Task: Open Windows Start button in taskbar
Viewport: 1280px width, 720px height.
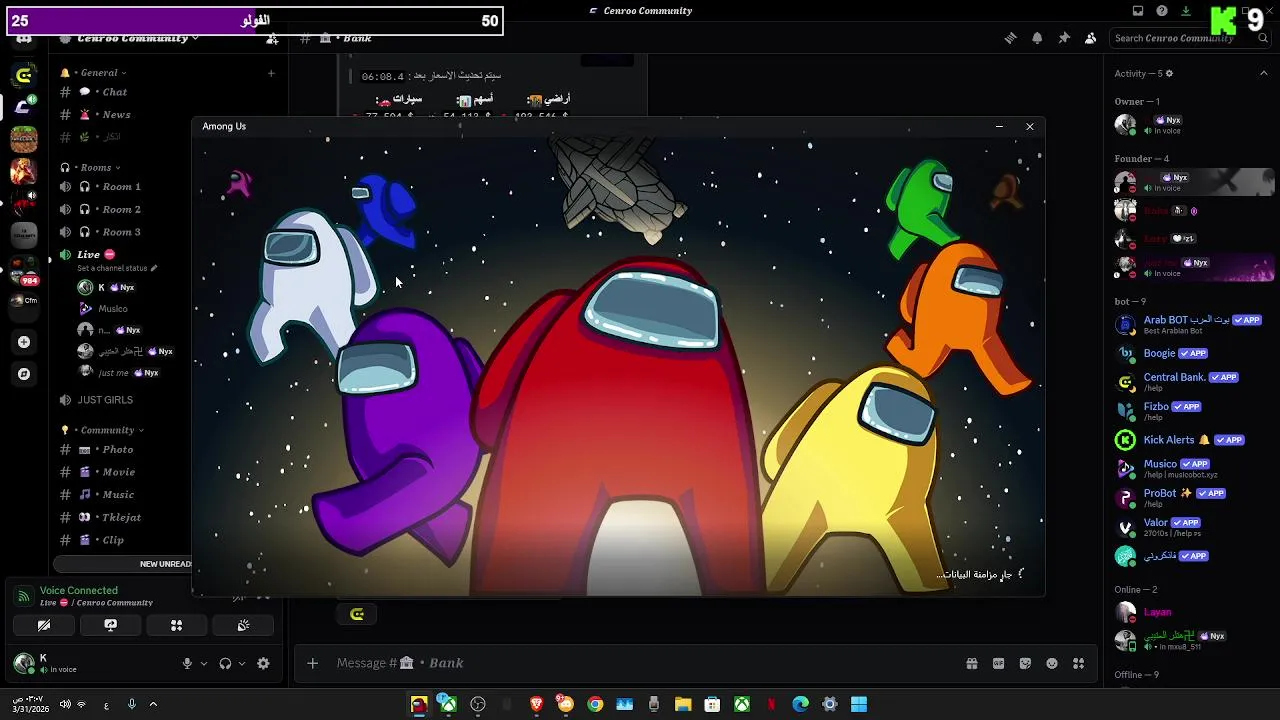Action: tap(859, 704)
